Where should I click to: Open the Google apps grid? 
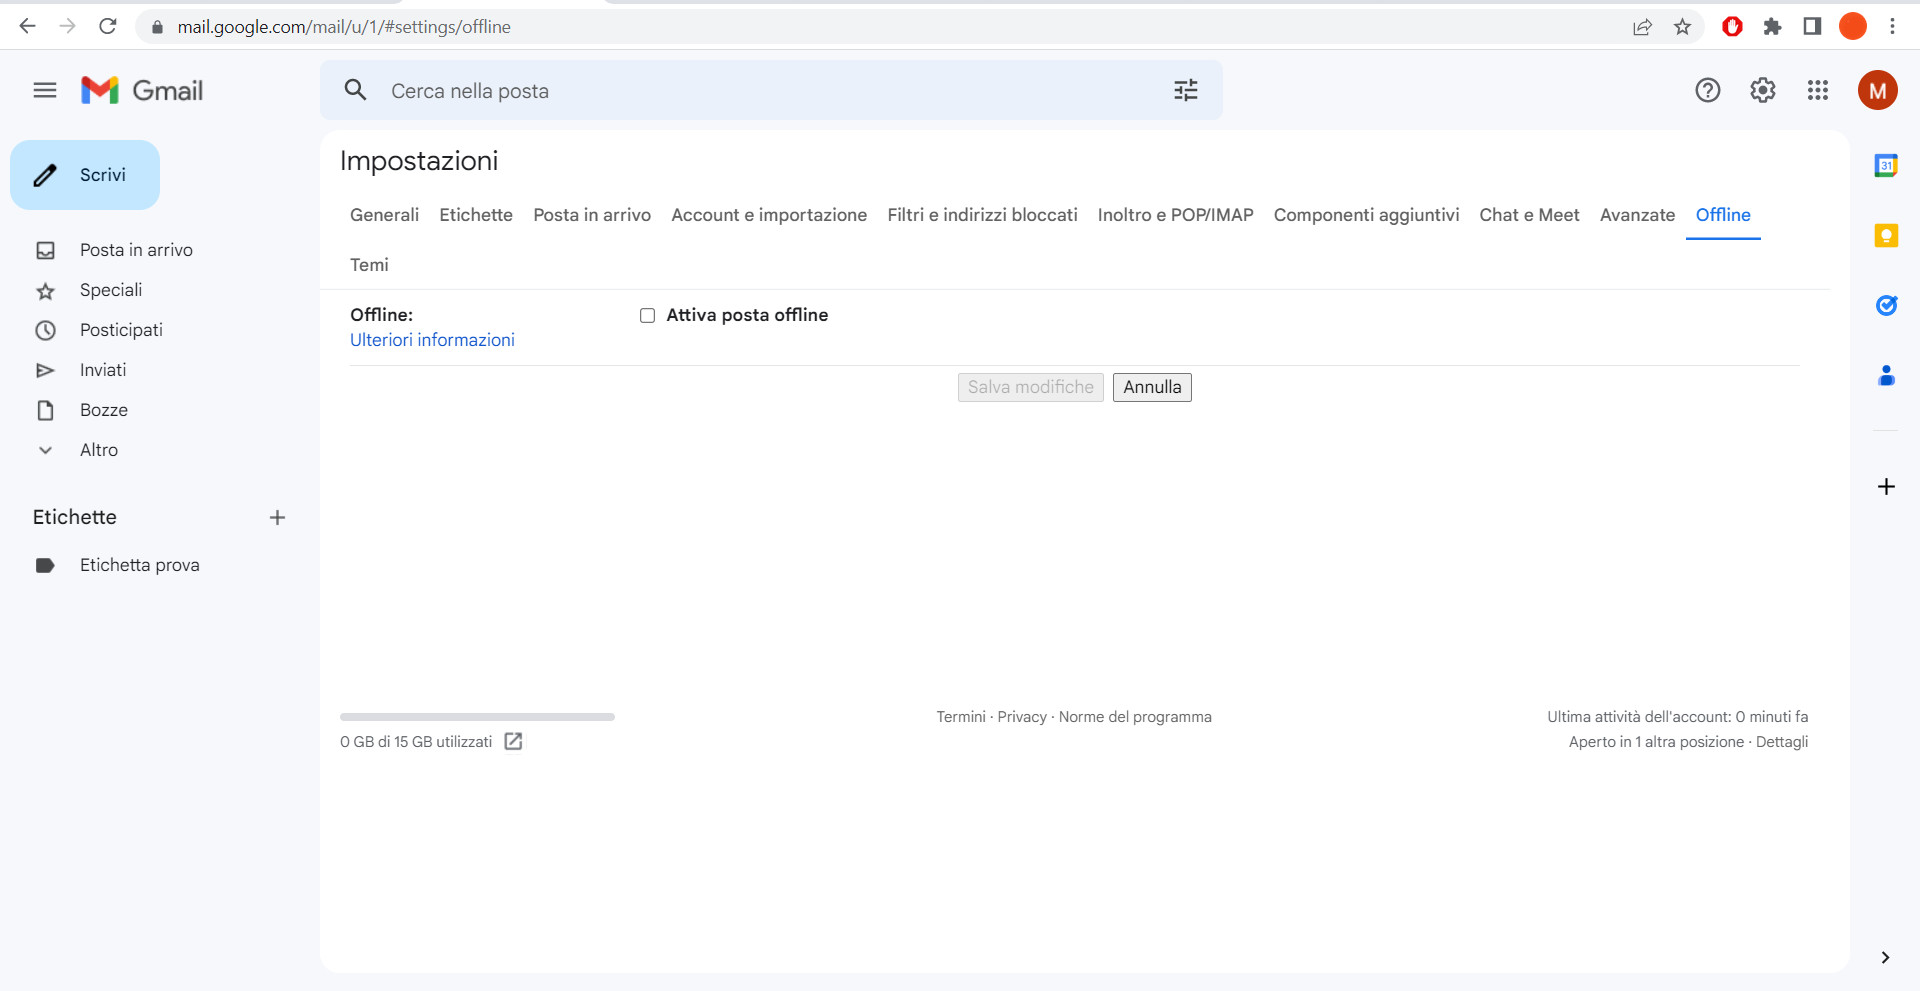click(1817, 90)
